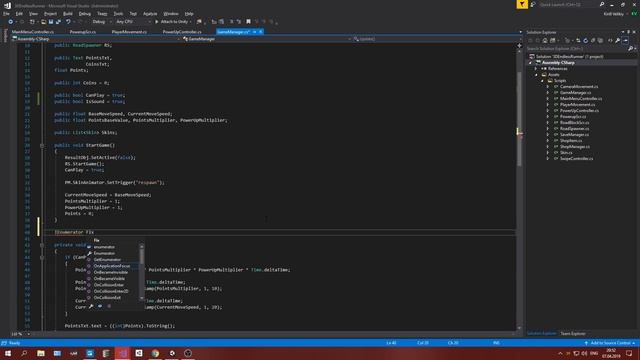
Task: Click the split editor icon above scrollbar
Action: point(519,46)
